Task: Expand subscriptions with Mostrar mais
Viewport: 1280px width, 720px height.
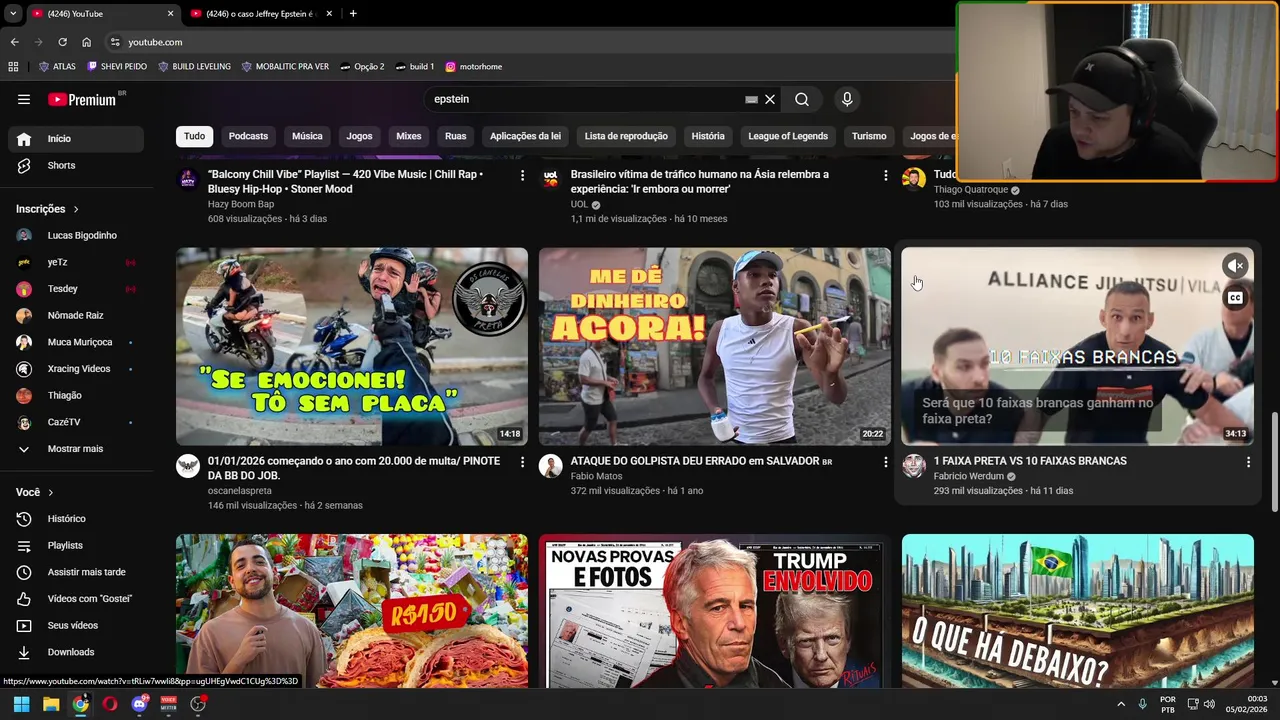Action: pyautogui.click(x=76, y=449)
